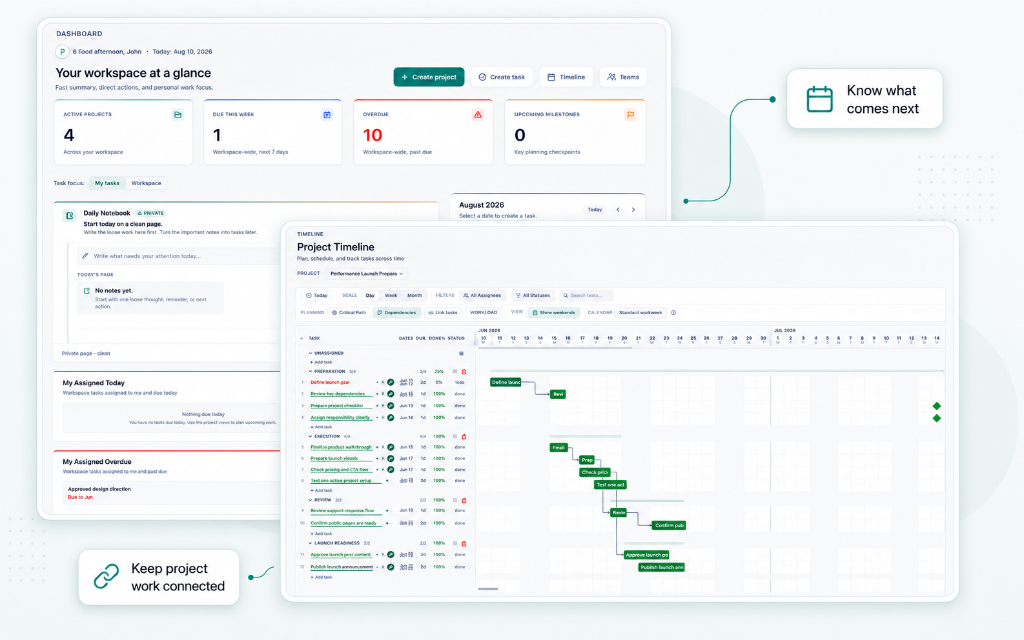Collapse the Launch Readiness group

click(310, 543)
